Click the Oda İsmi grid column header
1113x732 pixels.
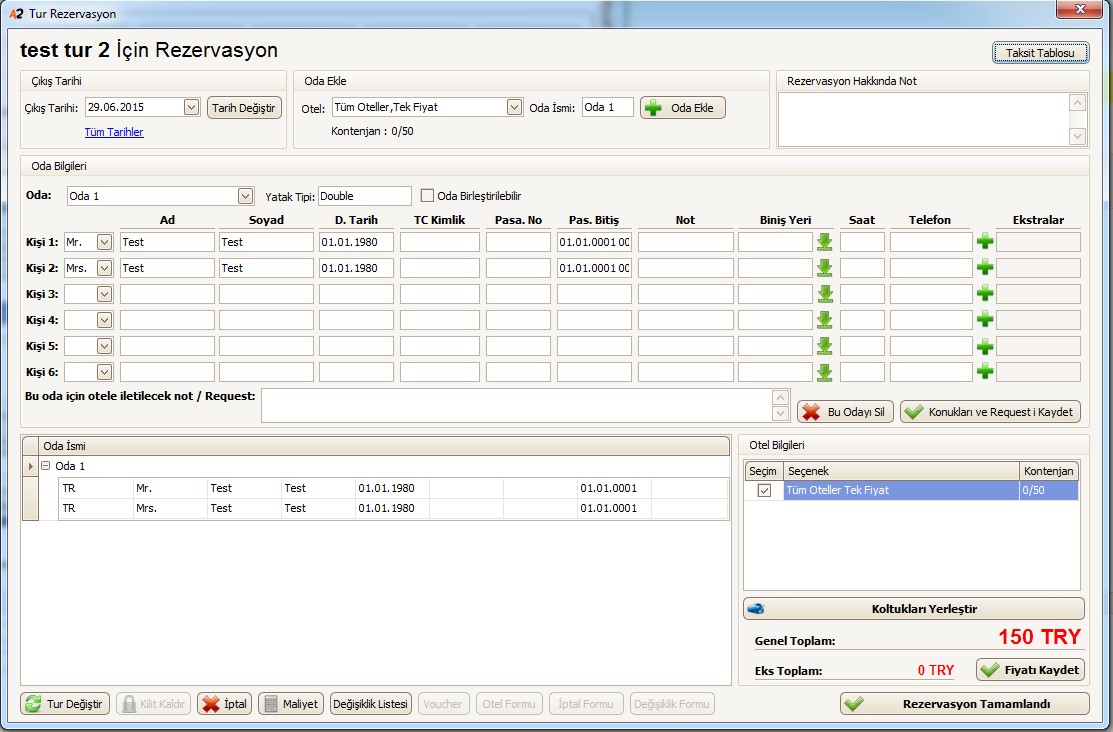coord(383,446)
